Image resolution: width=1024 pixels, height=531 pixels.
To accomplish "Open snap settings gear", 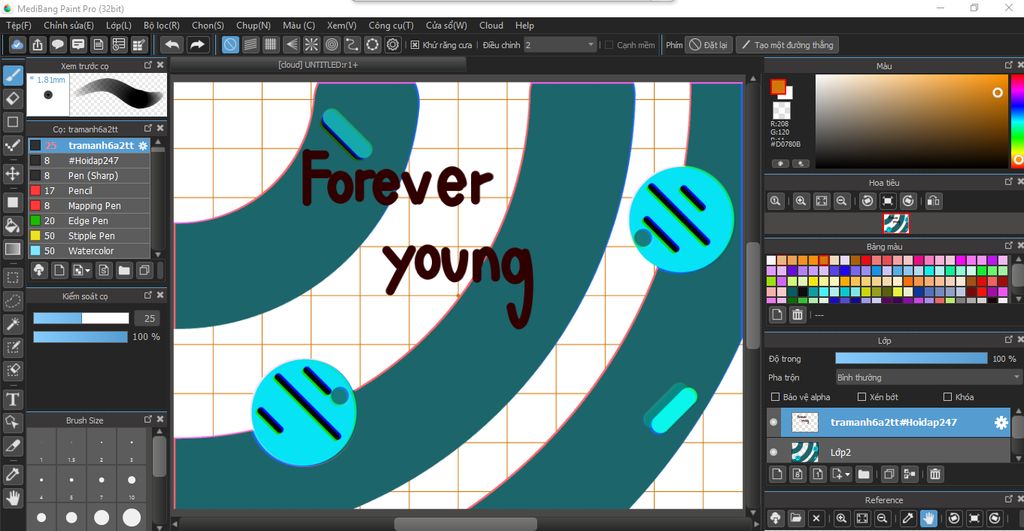I will [392, 44].
